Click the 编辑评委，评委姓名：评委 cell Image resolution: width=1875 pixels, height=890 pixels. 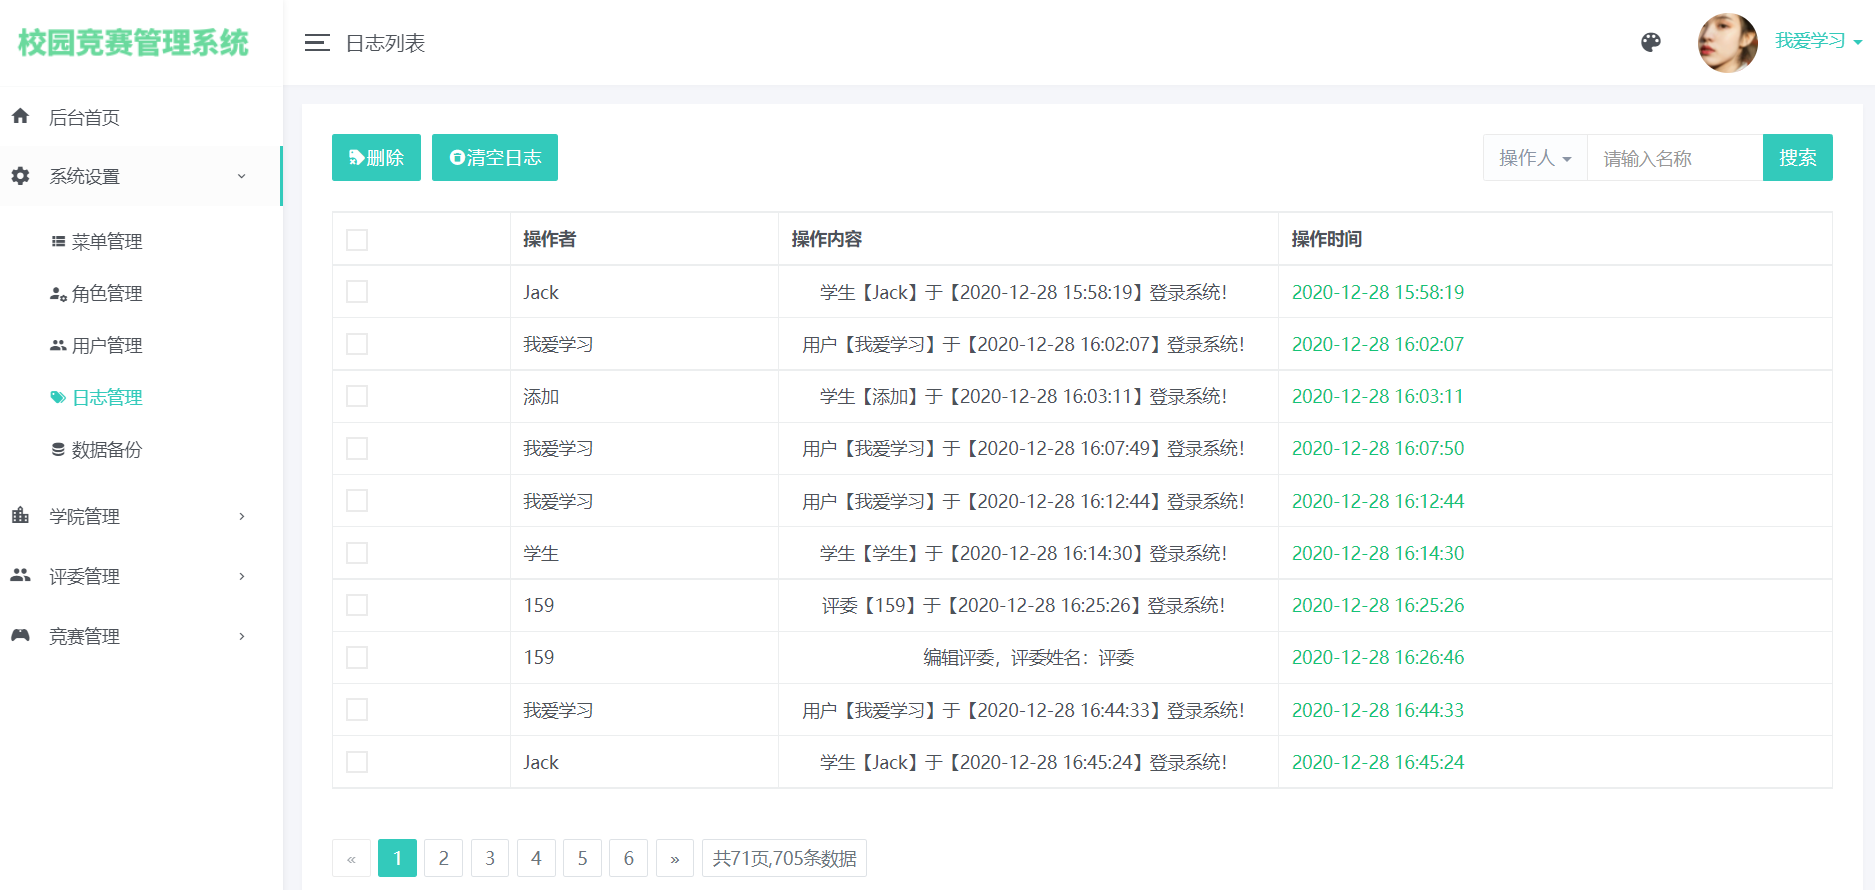(1028, 658)
